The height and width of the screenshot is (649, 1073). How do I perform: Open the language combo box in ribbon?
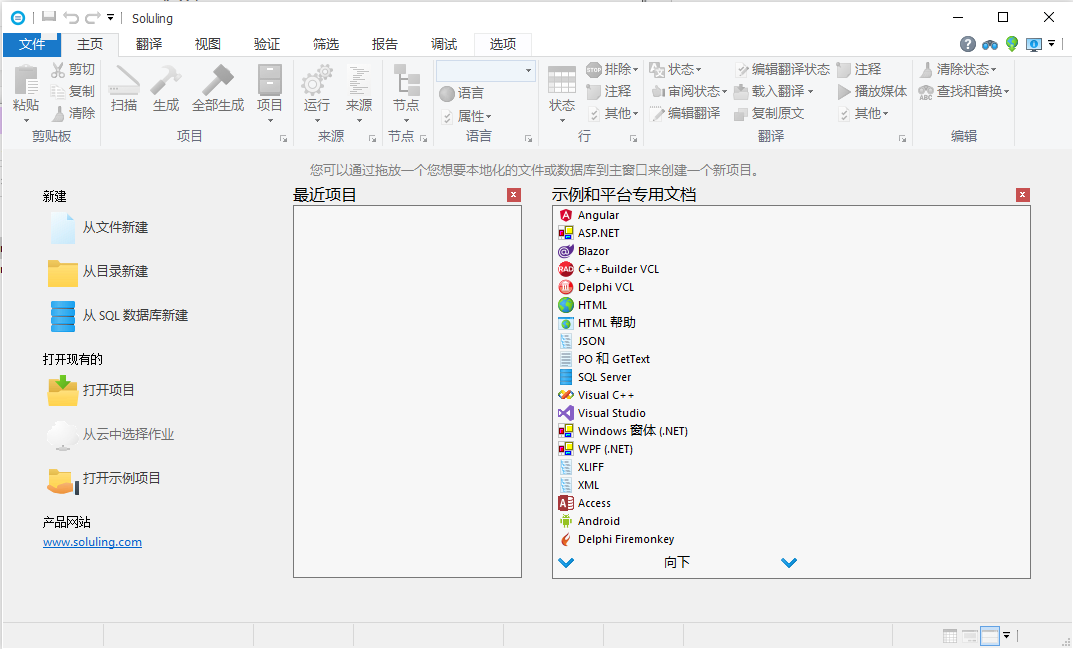(528, 71)
